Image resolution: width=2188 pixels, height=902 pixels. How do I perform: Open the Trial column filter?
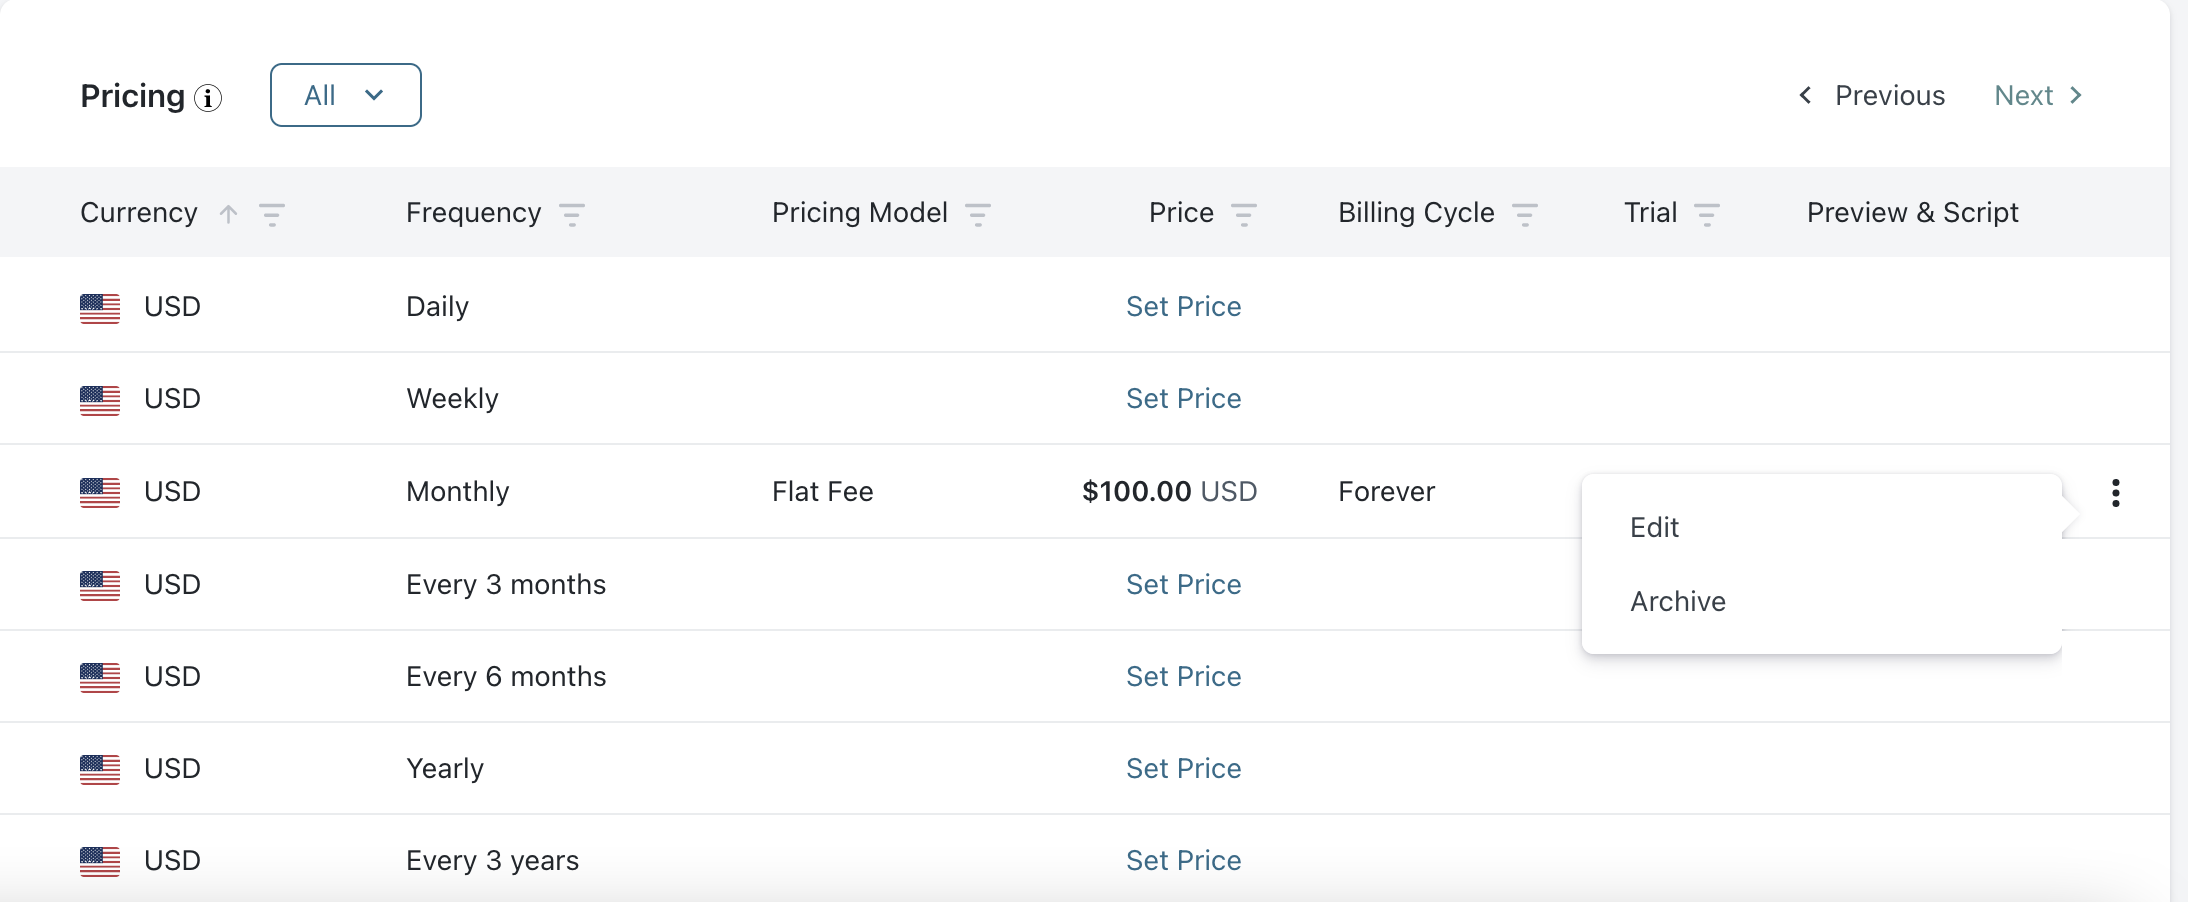click(x=1707, y=214)
